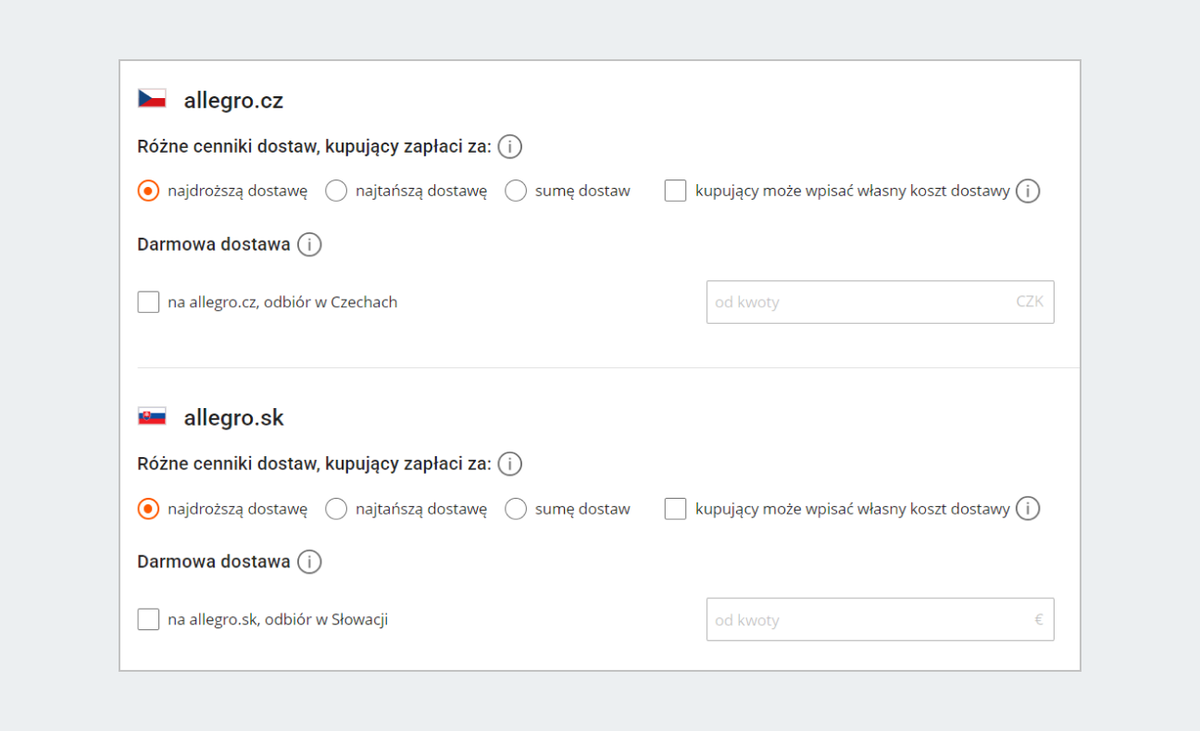Screen dimensions: 1200x731
Task: Click the Slovak flag icon
Action: pos(152,417)
